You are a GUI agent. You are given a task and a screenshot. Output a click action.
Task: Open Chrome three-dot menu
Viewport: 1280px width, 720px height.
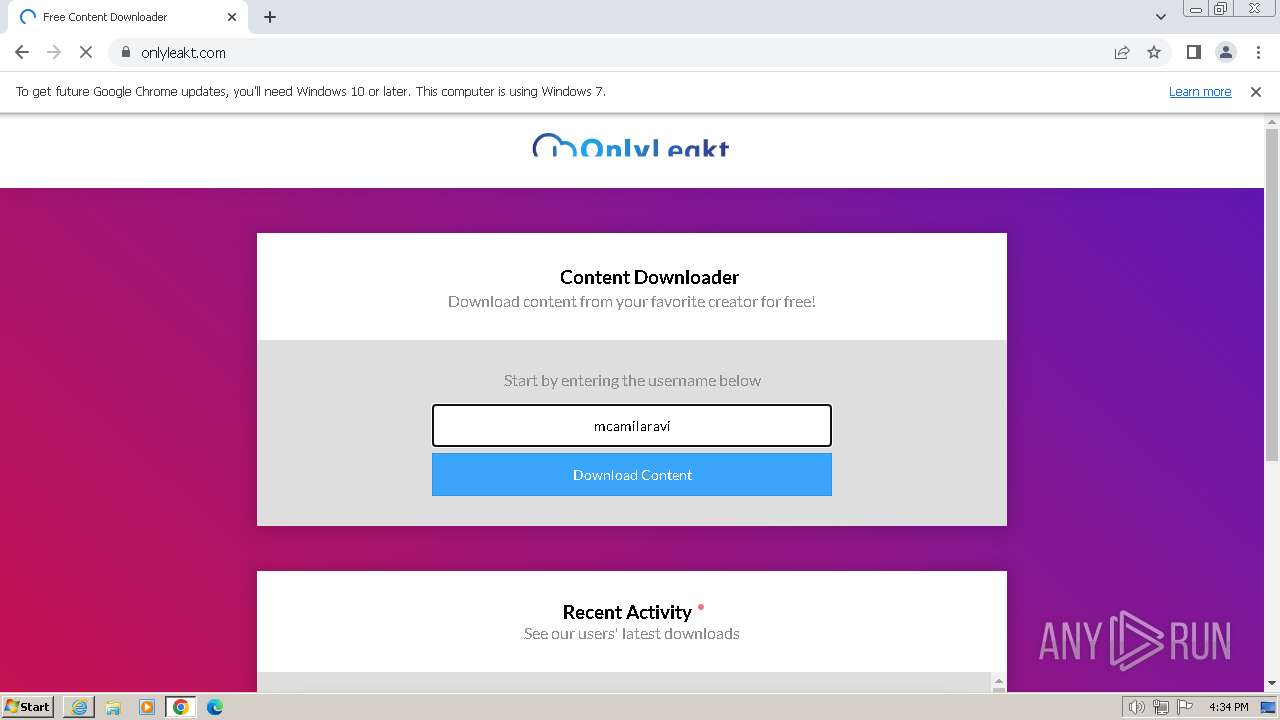pyautogui.click(x=1256, y=52)
